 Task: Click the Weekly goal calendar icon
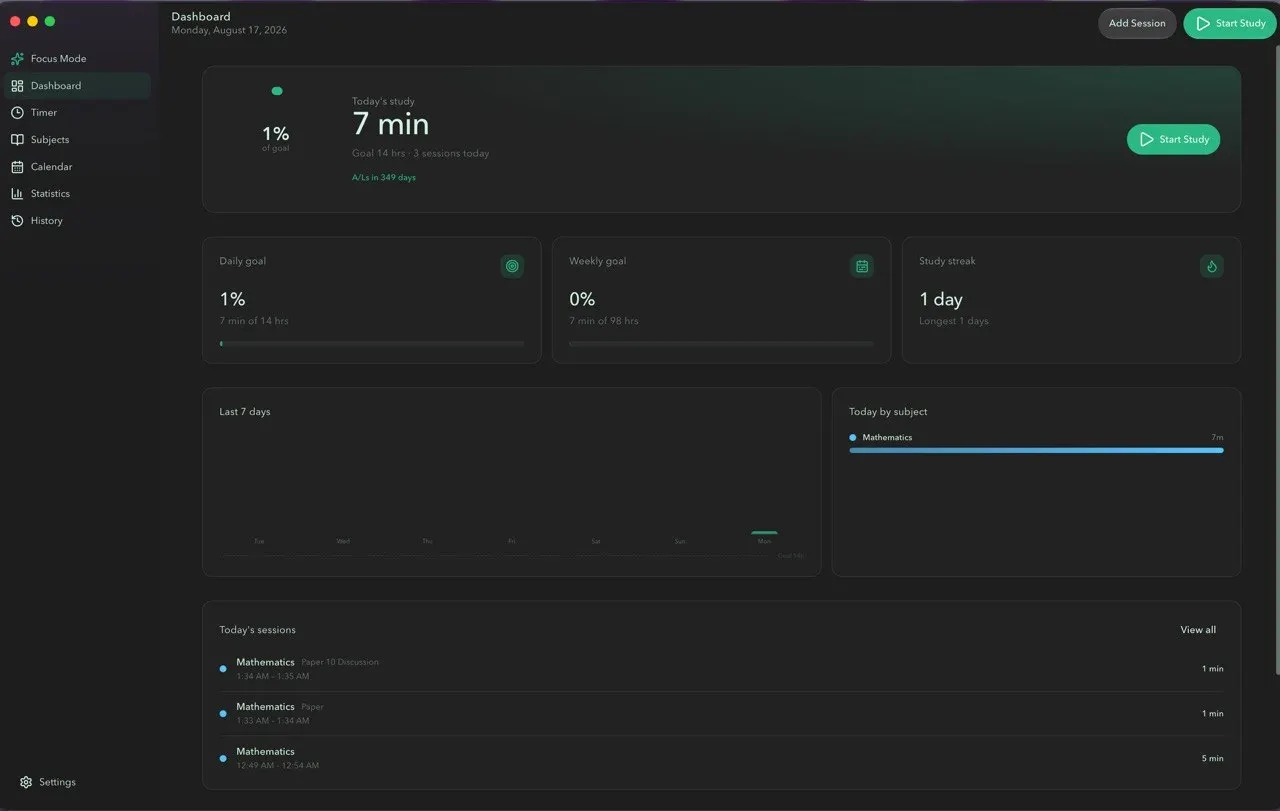pyautogui.click(x=862, y=266)
